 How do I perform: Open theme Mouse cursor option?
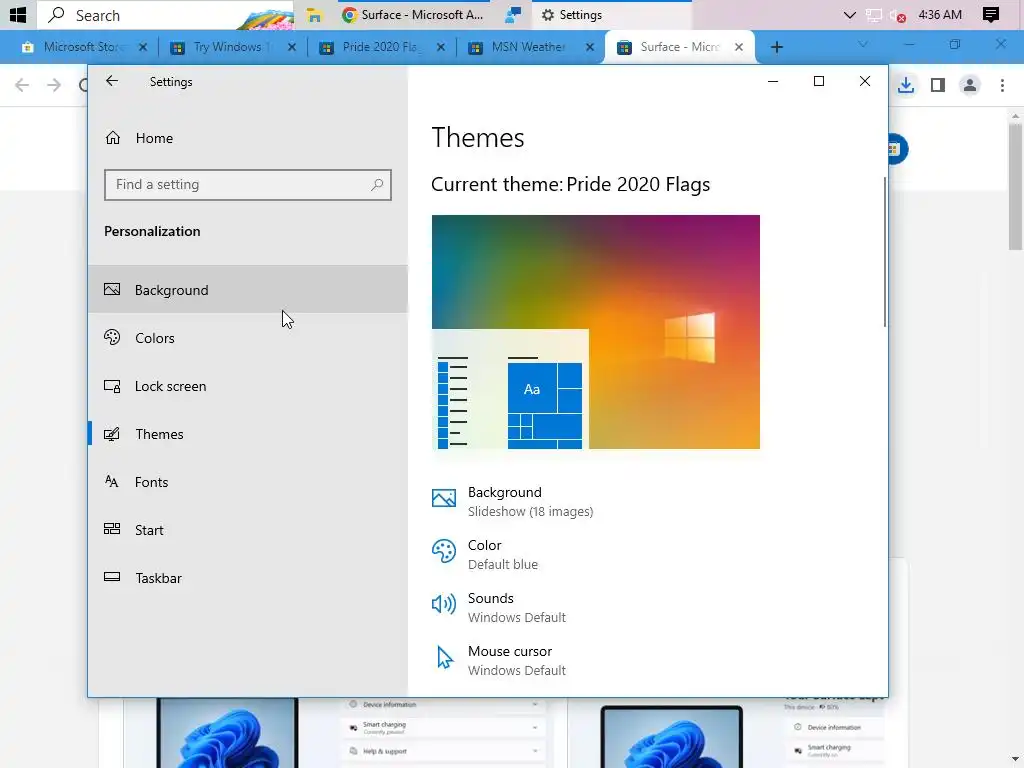point(499,660)
